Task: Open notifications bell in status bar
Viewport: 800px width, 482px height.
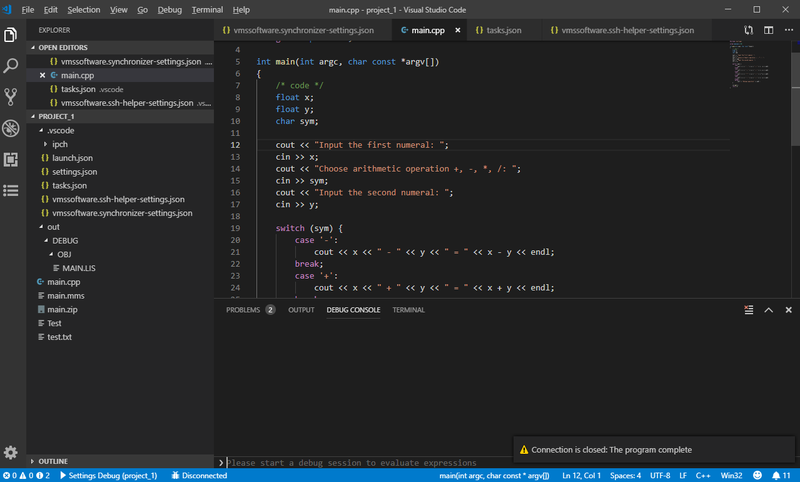Action: (x=777, y=475)
